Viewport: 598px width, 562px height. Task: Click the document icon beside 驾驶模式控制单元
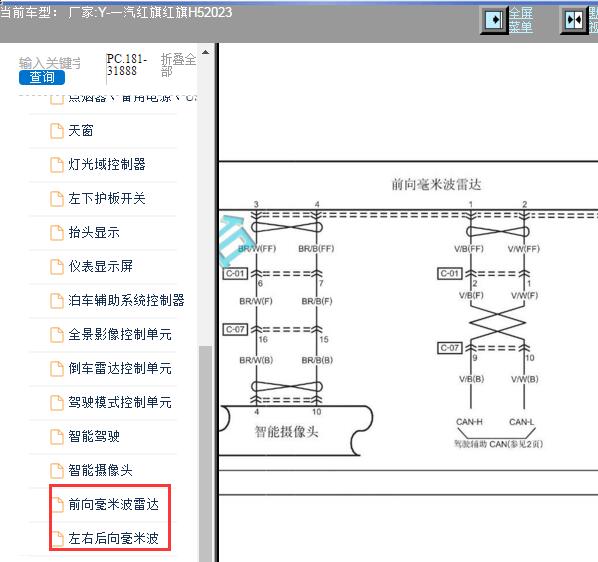tap(57, 403)
